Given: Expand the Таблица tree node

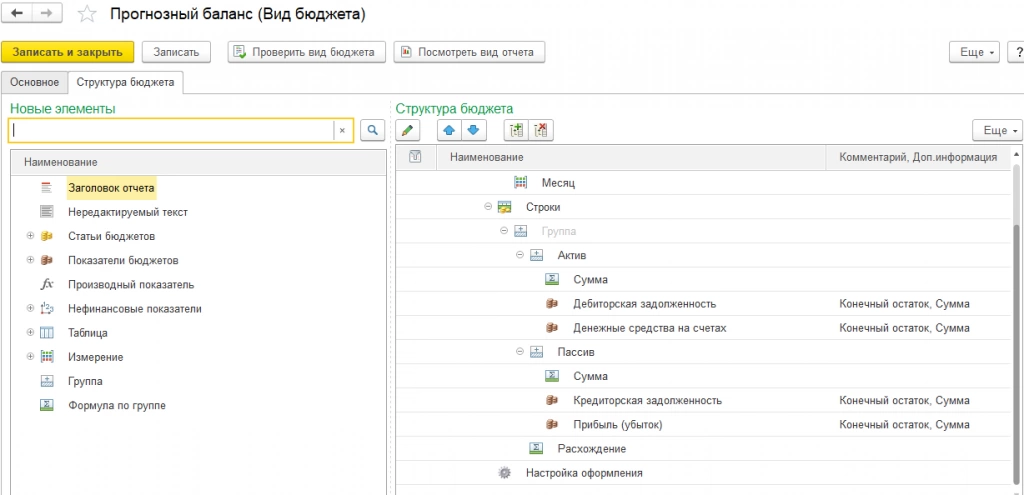Looking at the screenshot, I should pos(31,333).
